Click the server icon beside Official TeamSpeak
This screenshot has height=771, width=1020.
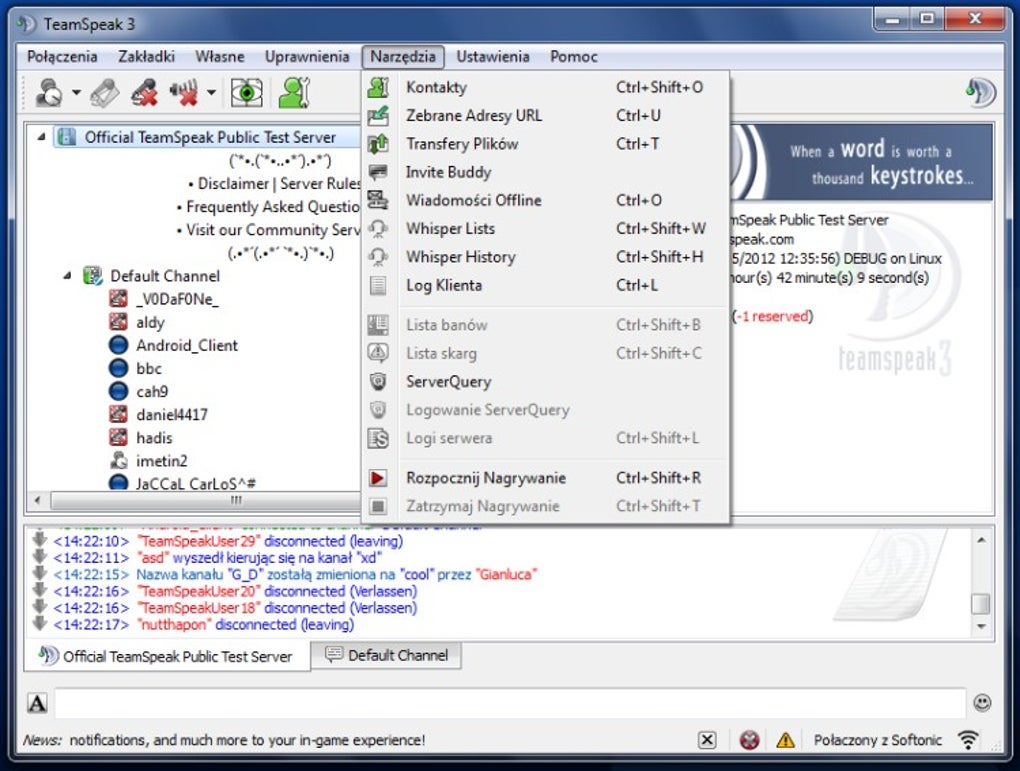point(66,137)
